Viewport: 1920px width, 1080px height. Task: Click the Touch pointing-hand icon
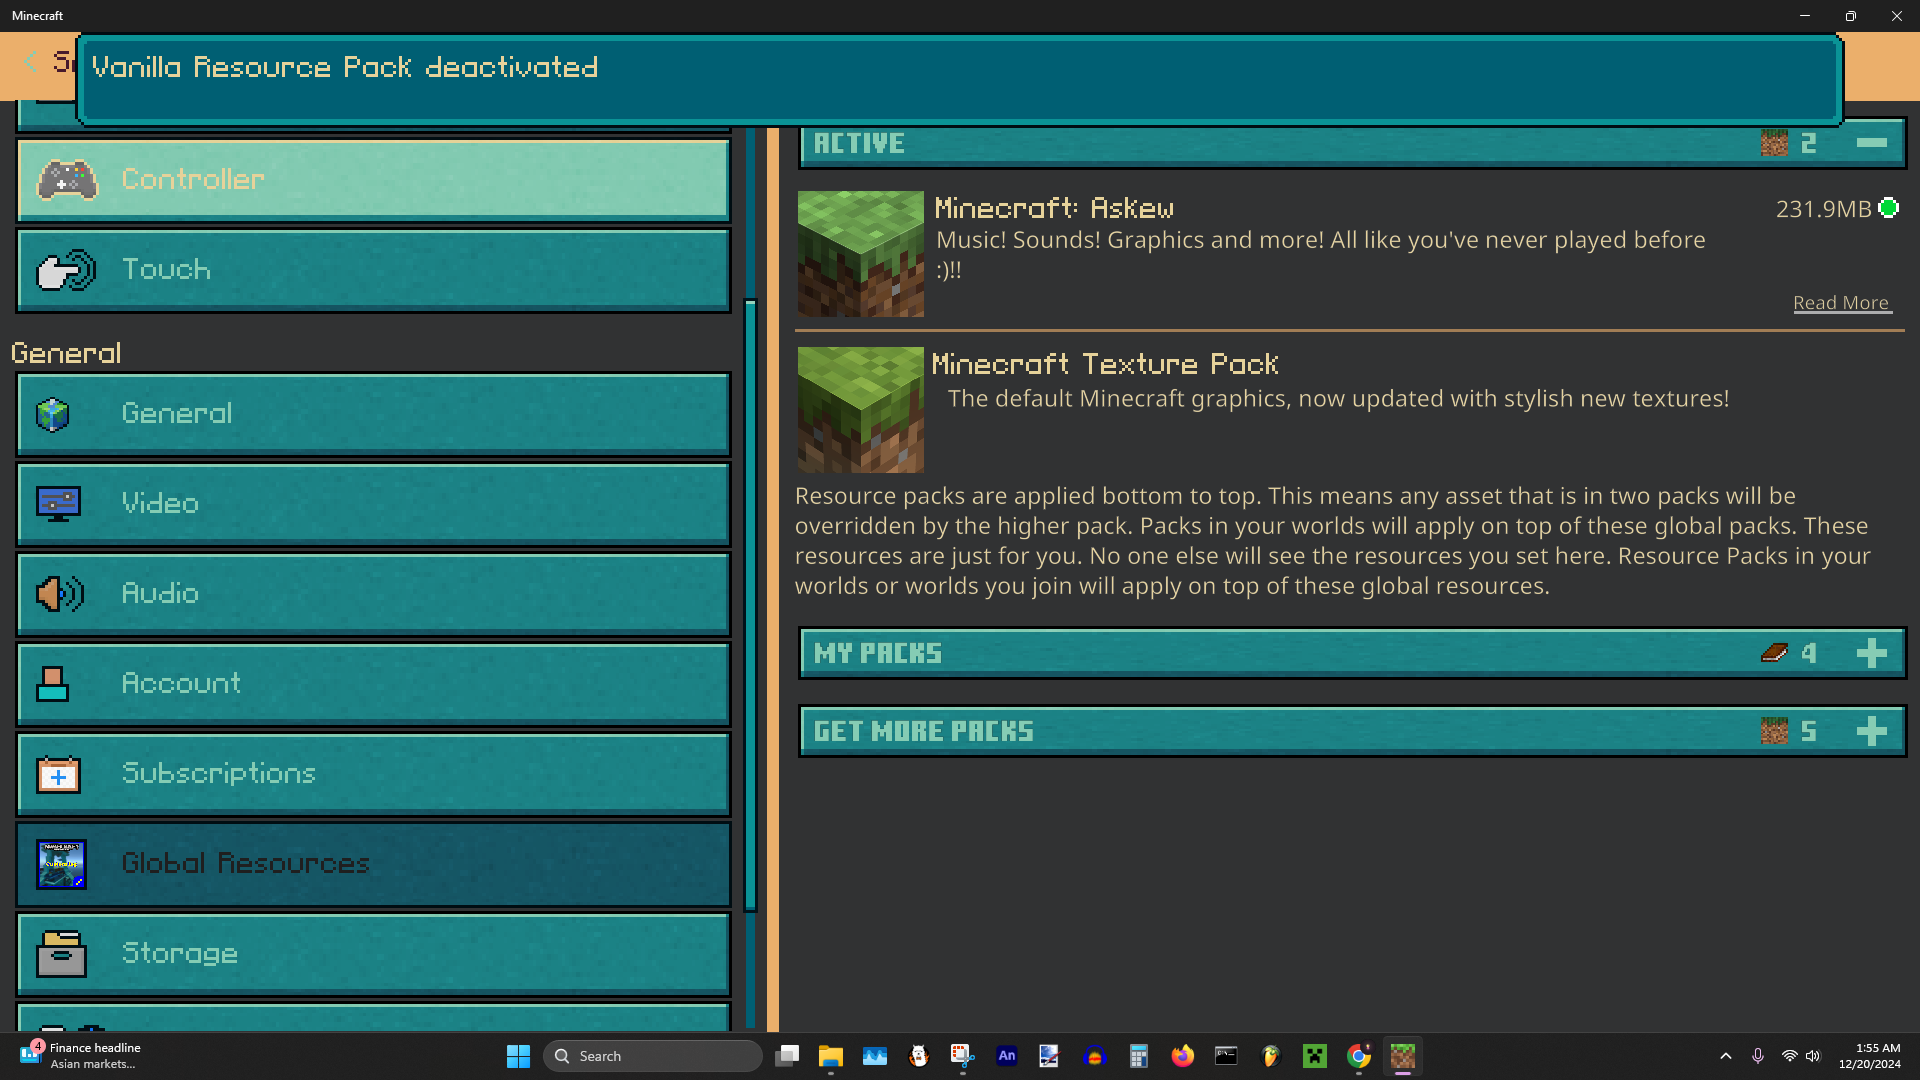click(66, 270)
